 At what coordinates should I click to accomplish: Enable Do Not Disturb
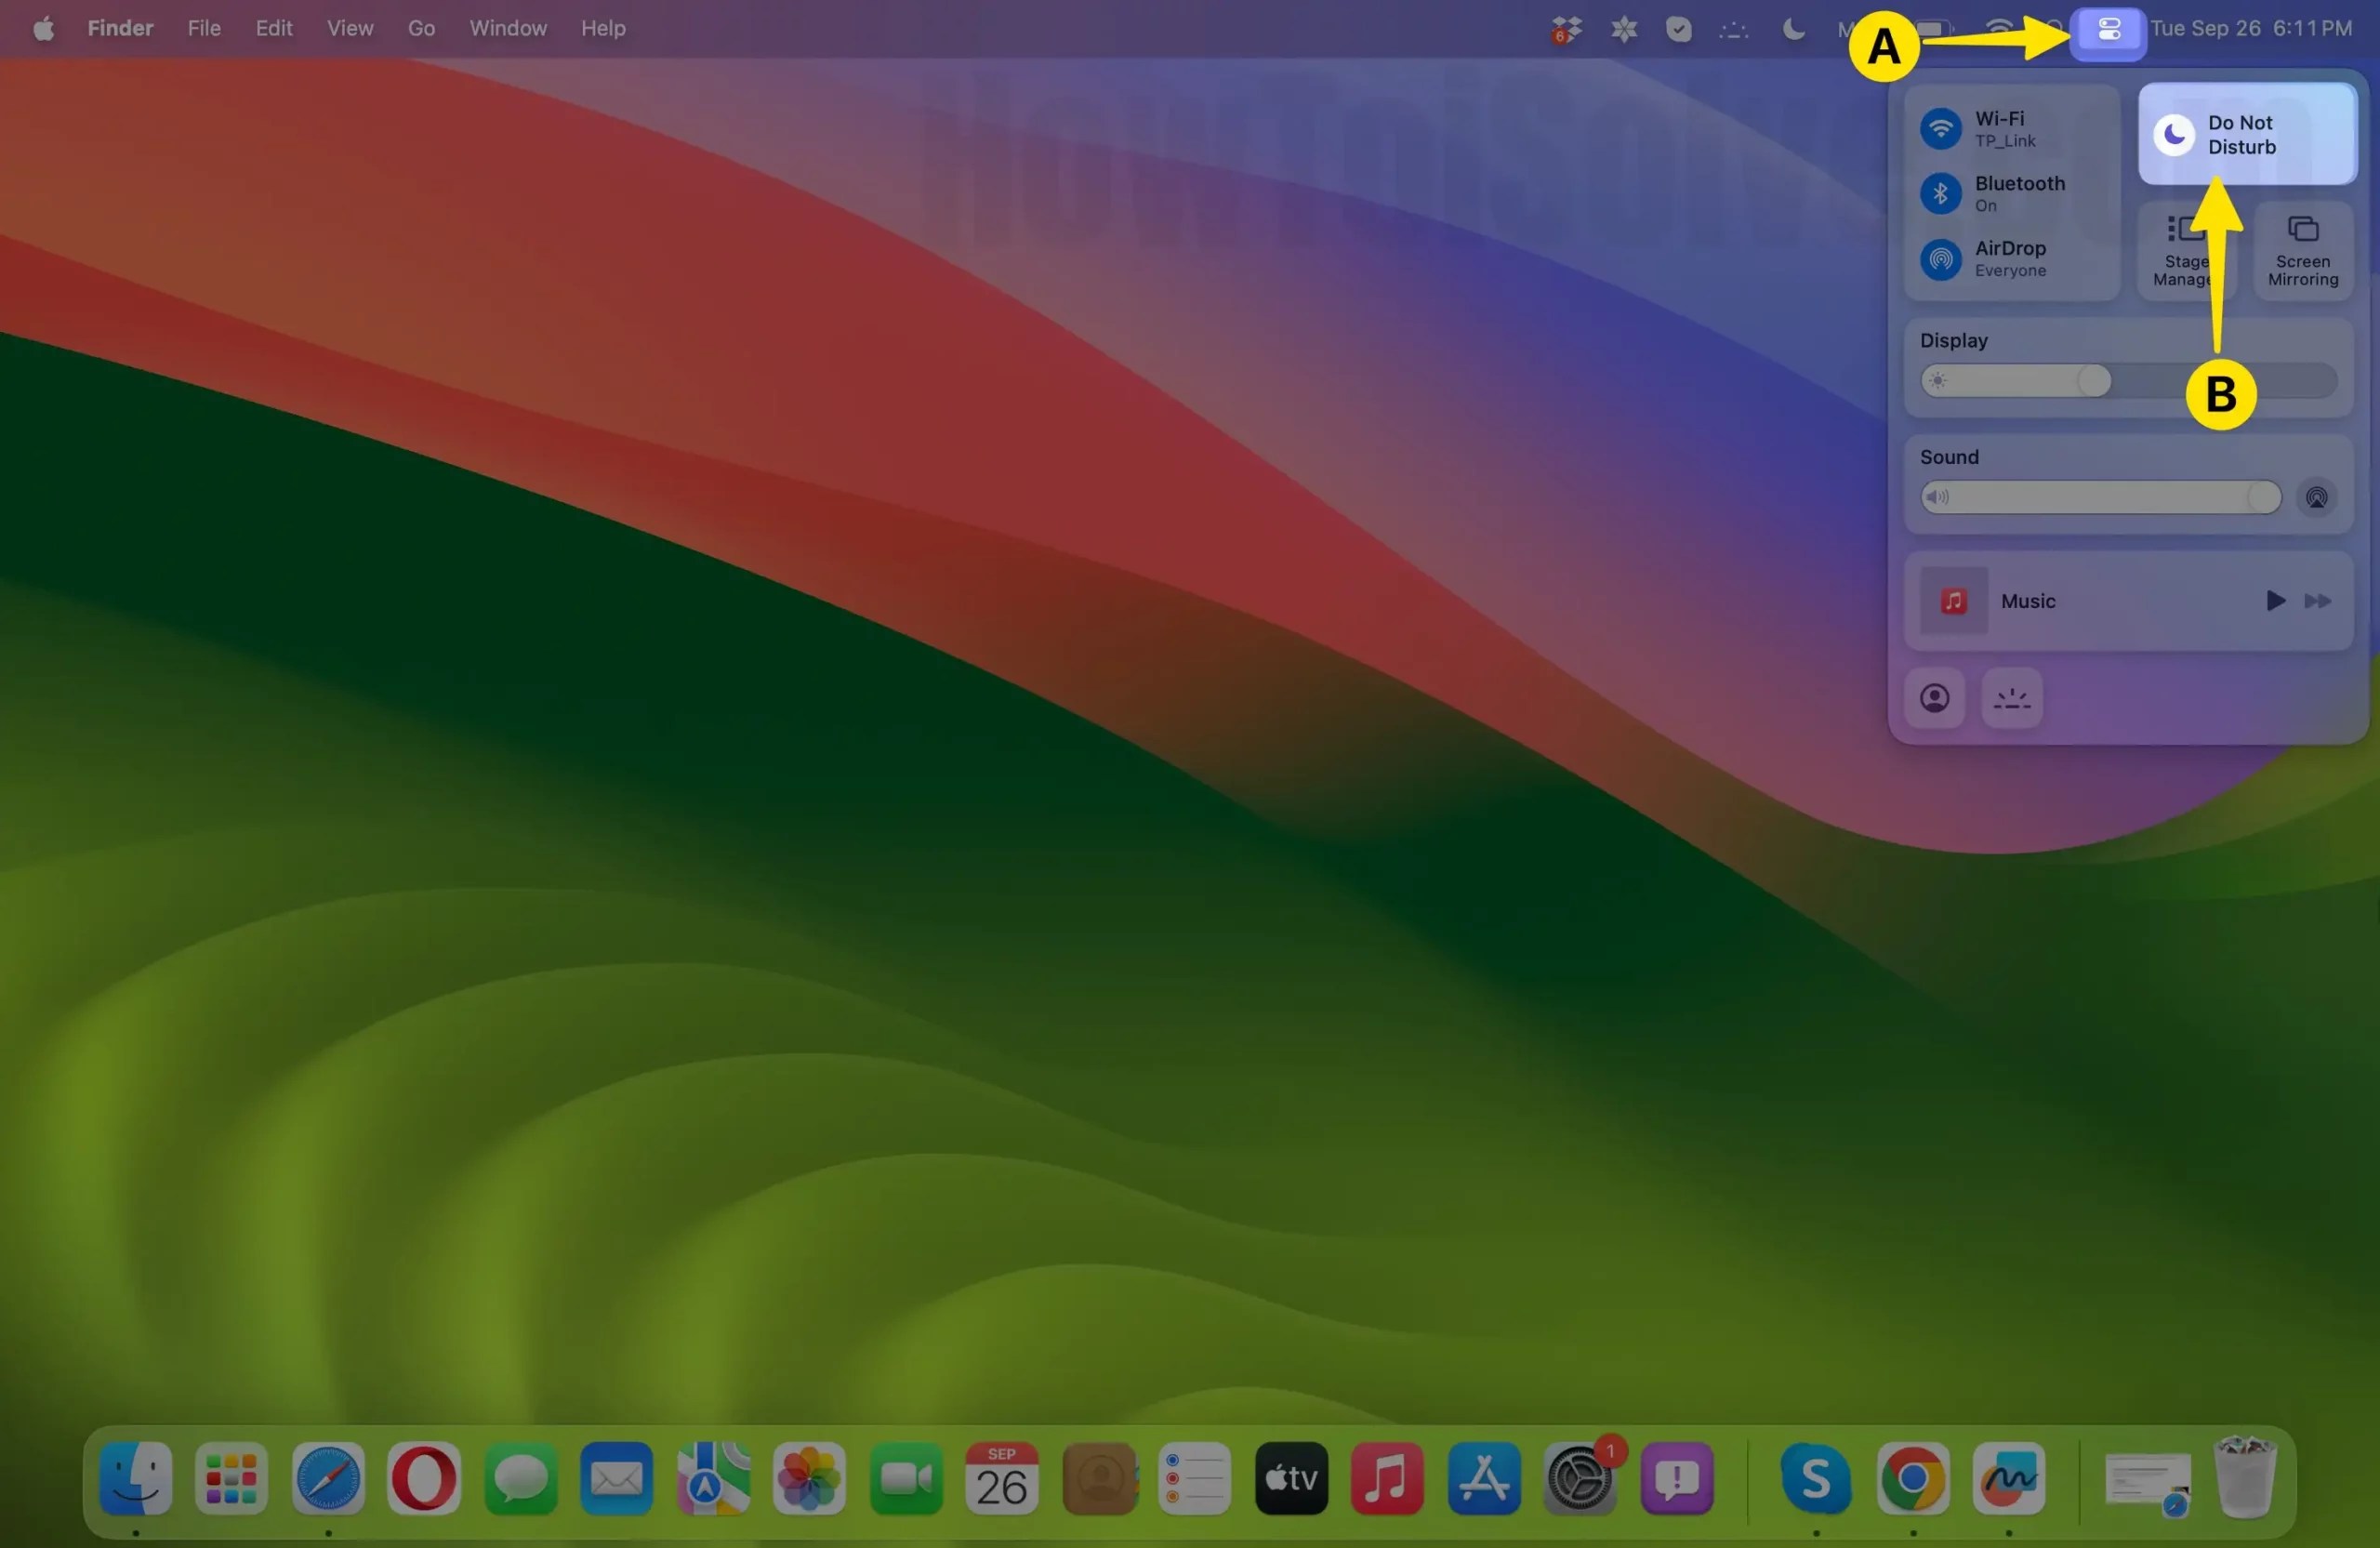[2245, 134]
